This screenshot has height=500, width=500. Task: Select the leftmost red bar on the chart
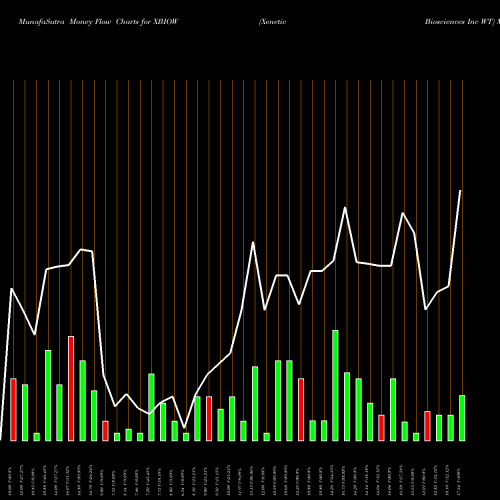pos(13,410)
